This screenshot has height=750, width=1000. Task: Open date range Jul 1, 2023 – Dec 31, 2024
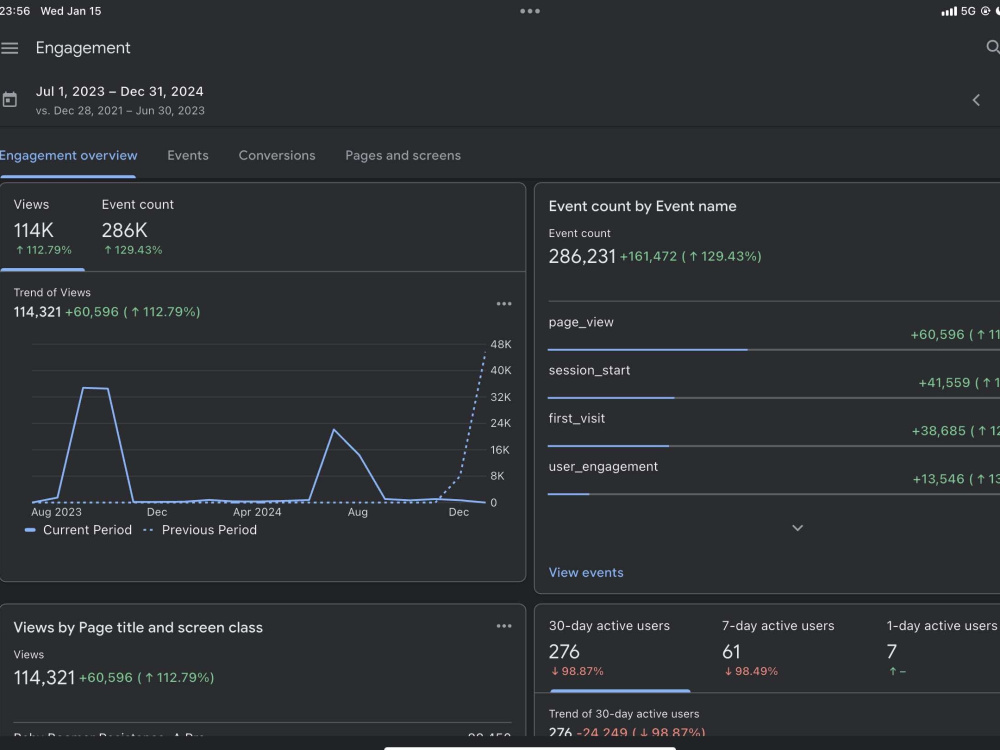pyautogui.click(x=119, y=91)
